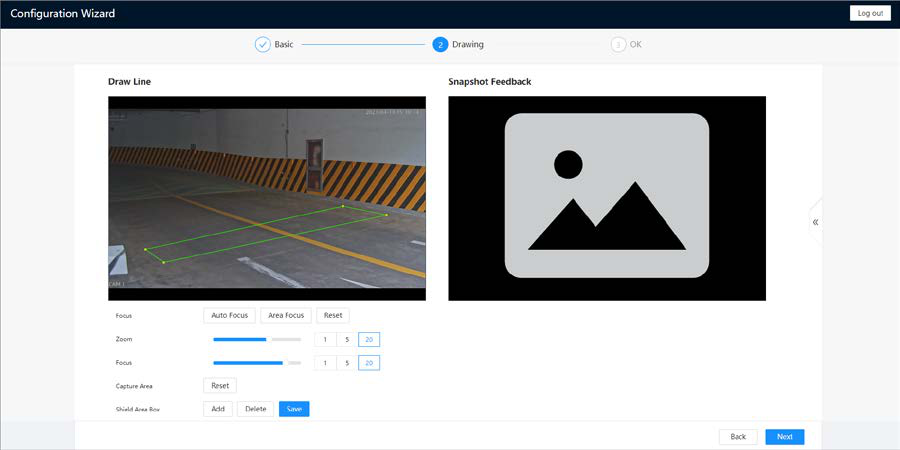The image size is (900, 450).
Task: Expand the side panel double-chevron arrow
Action: 815,222
